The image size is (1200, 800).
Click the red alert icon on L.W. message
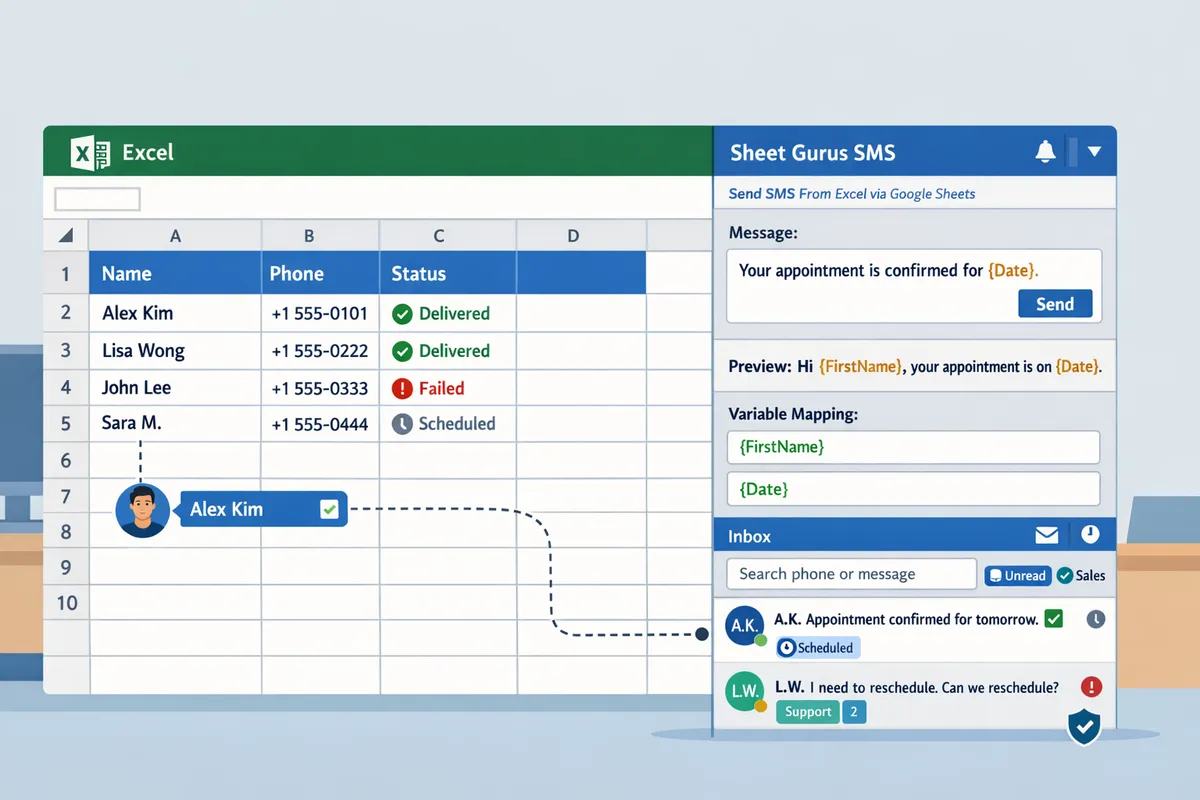tap(1092, 687)
